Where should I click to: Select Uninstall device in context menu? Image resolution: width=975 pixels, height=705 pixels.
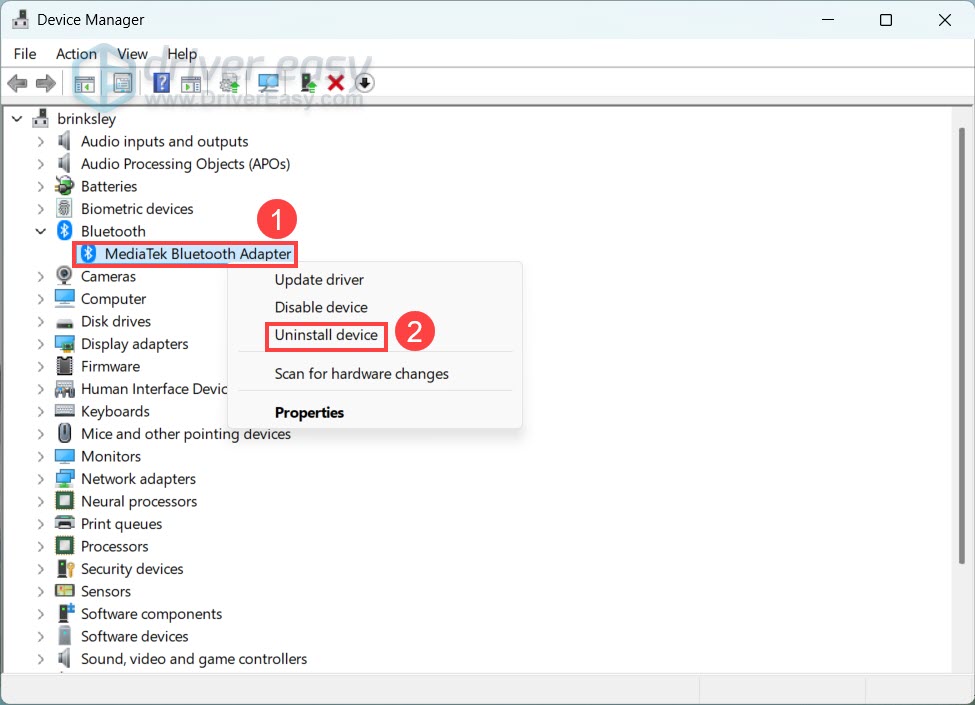326,335
